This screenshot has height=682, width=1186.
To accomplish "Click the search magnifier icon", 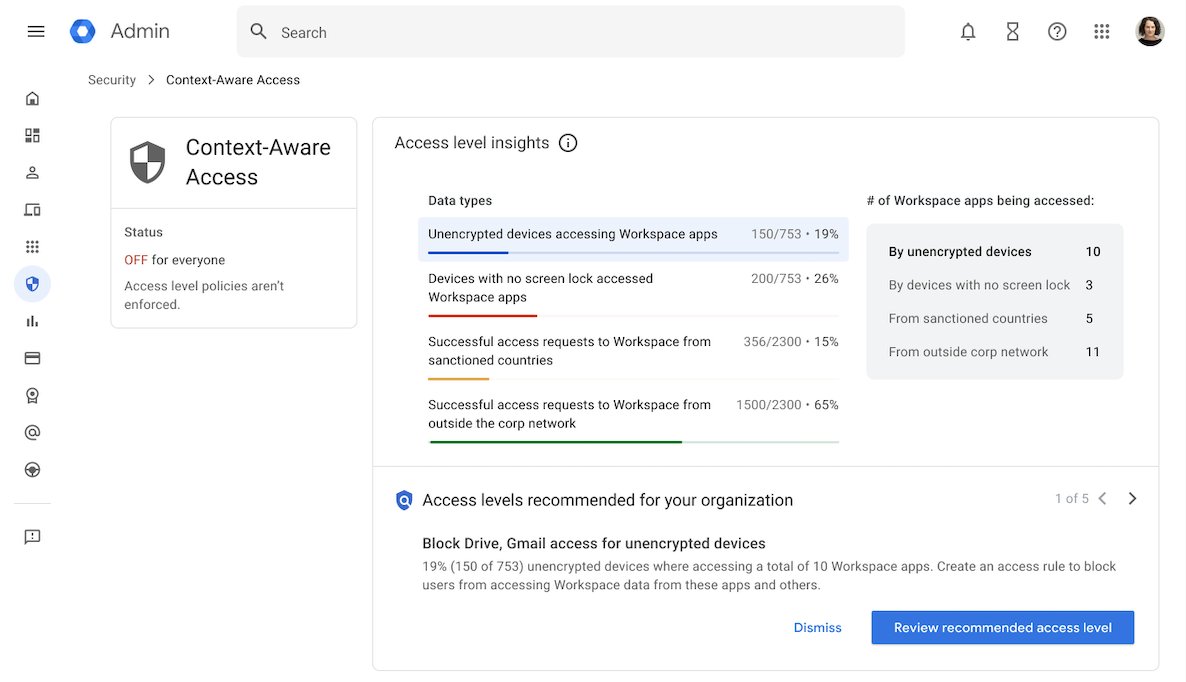I will [x=259, y=31].
